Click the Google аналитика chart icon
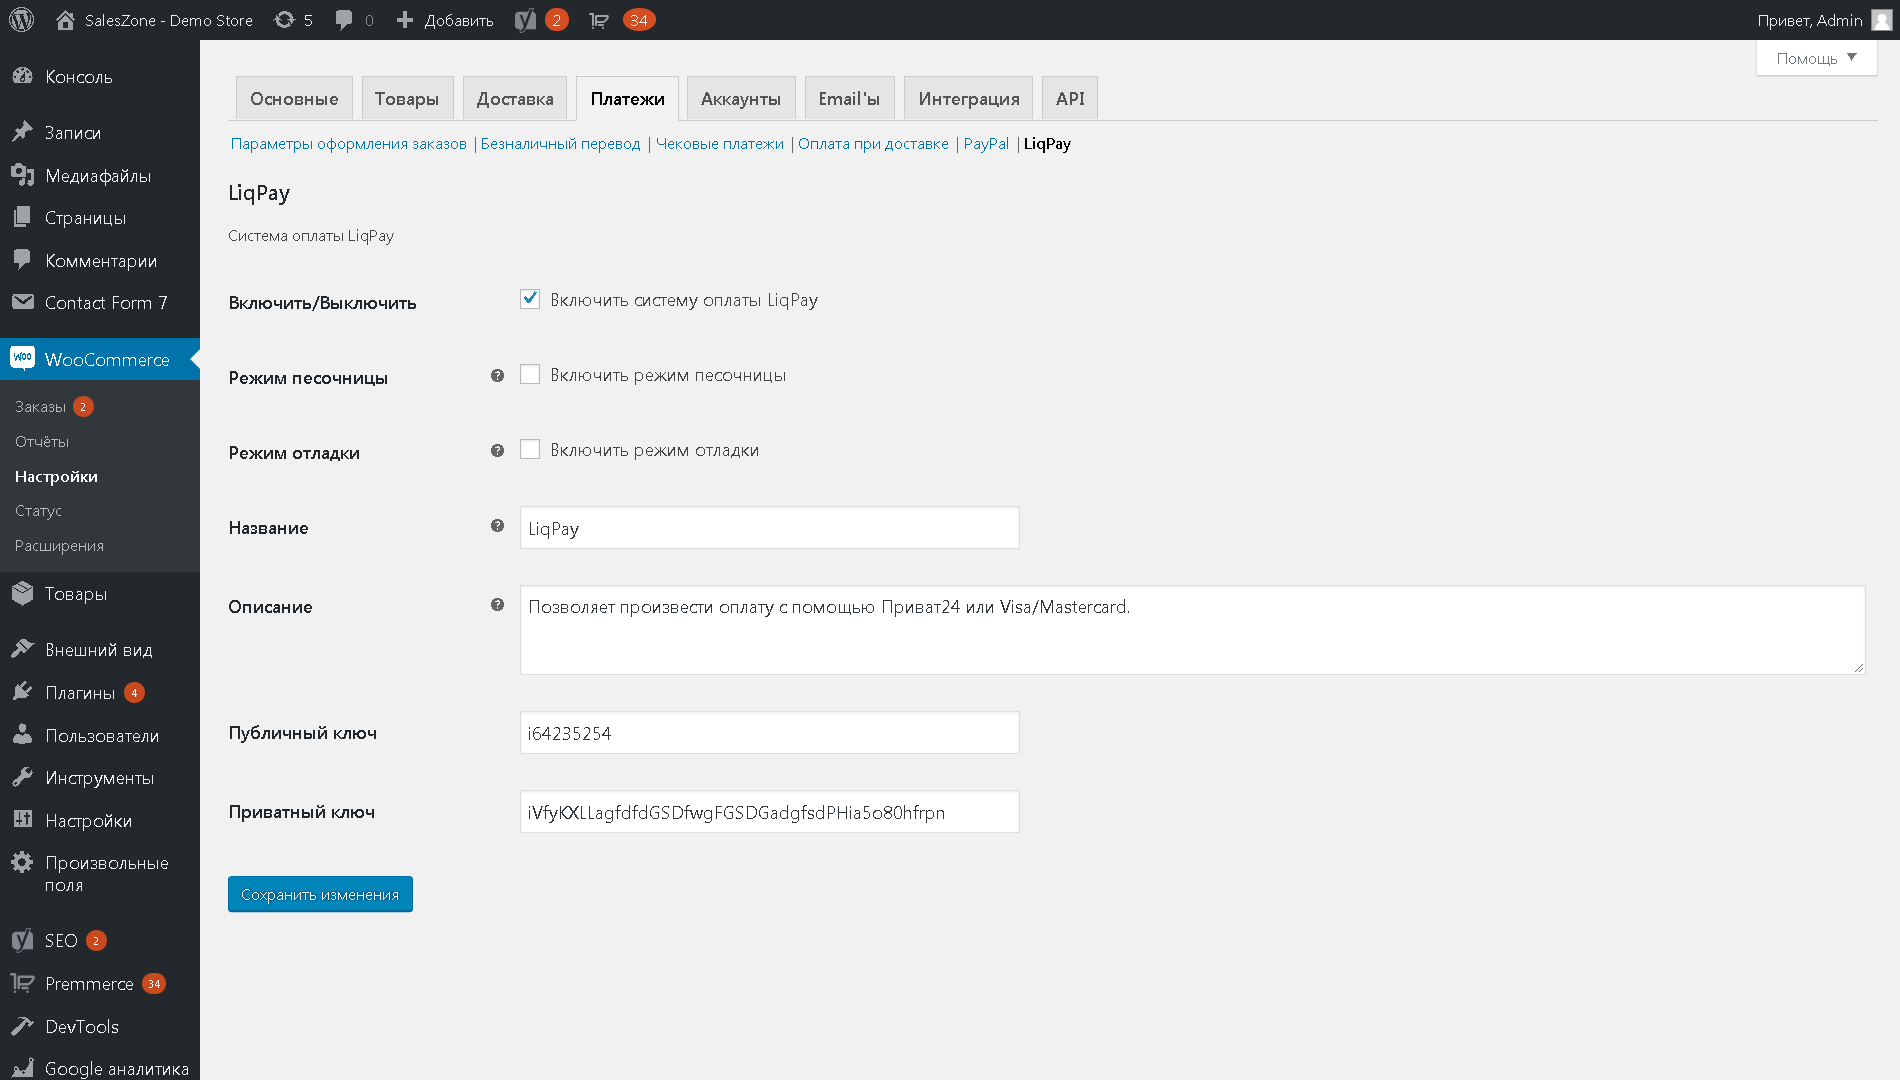Viewport: 1900px width, 1080px height. pos(22,1069)
